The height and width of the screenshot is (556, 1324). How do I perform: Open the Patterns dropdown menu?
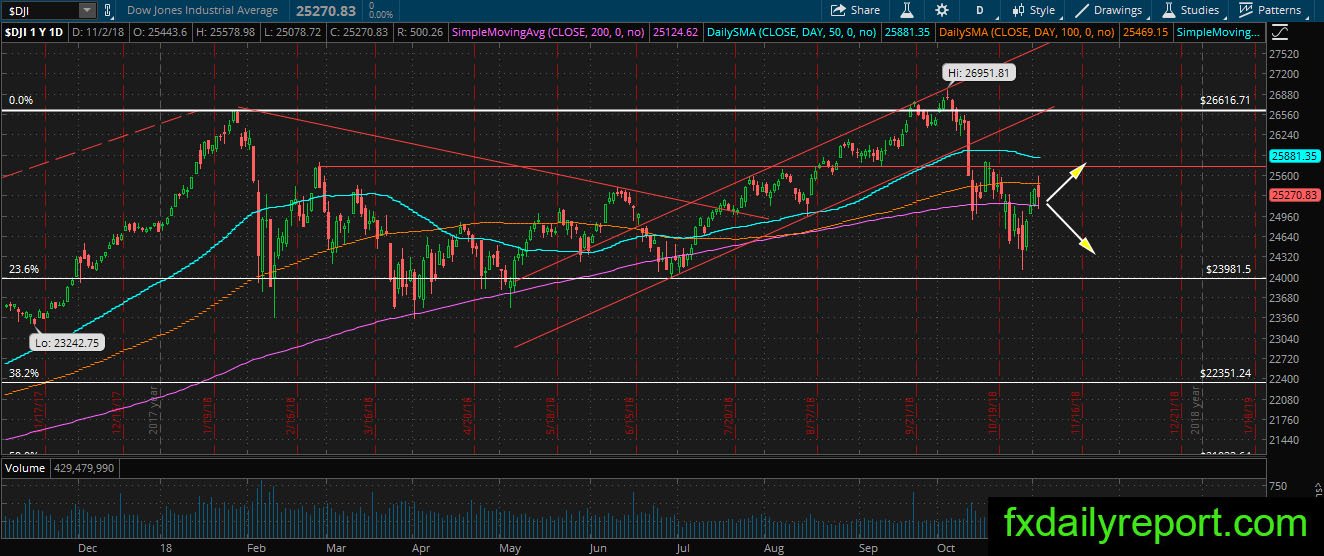[x=1271, y=10]
